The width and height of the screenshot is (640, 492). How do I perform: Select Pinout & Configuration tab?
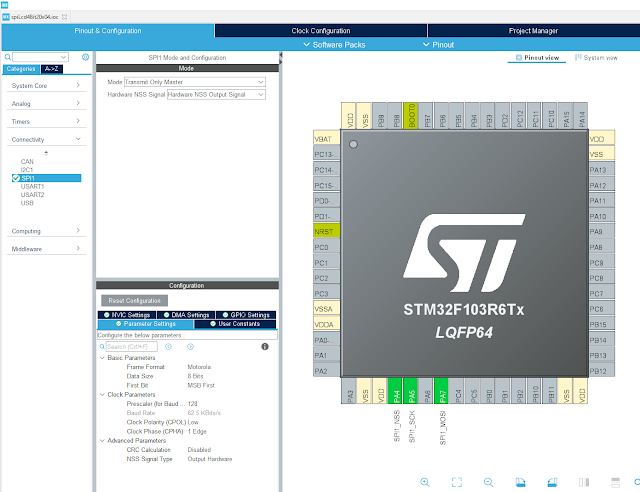click(x=108, y=31)
